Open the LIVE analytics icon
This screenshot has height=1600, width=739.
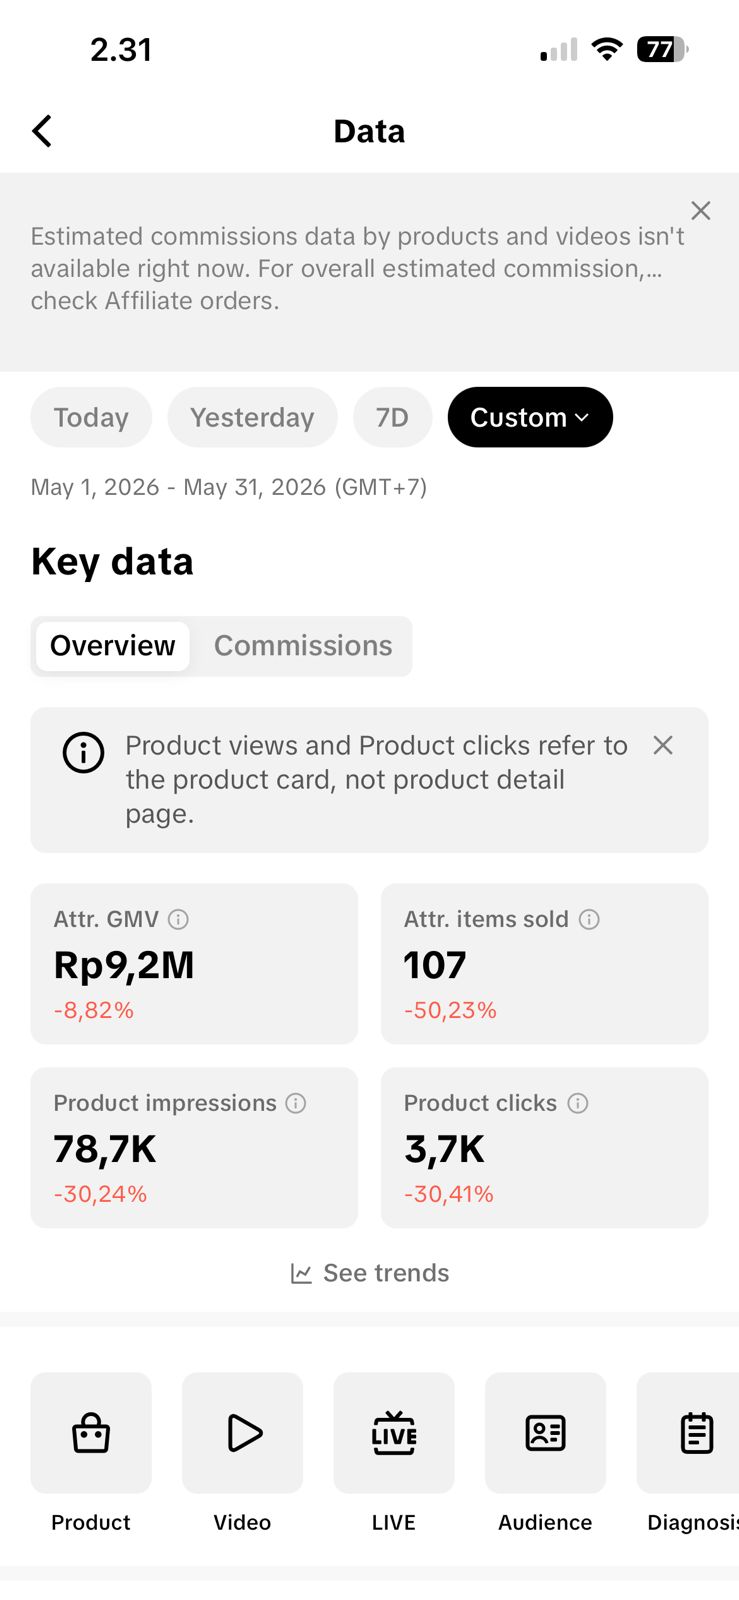coord(394,1432)
